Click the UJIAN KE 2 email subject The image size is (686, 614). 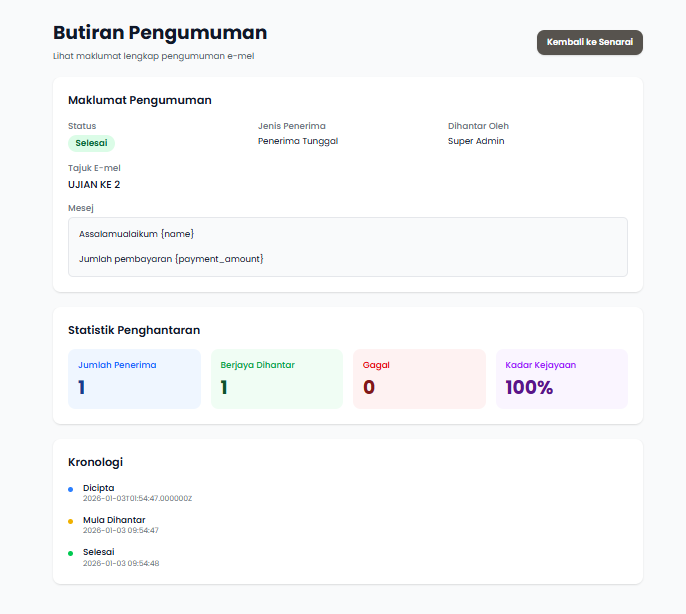tap(94, 184)
